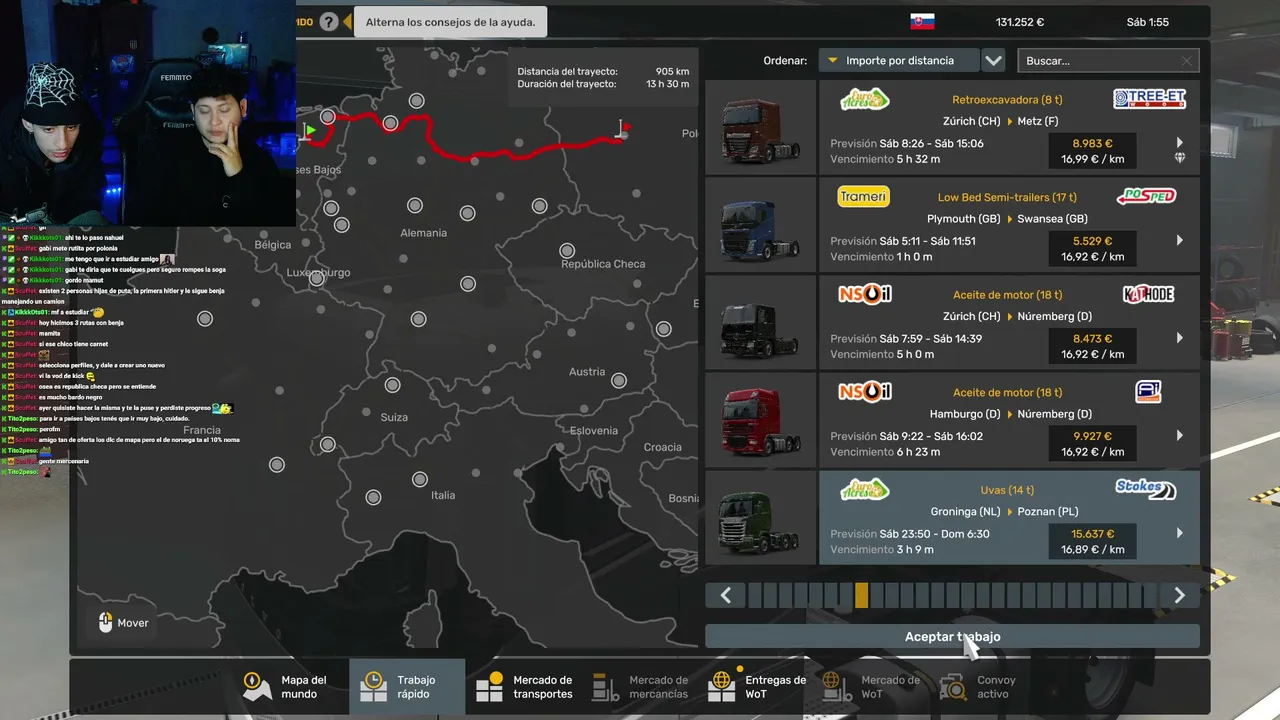Screen dimensions: 1280x720
Task: Click the 'Uvas (14 t)' cargo title
Action: coord(1007,490)
